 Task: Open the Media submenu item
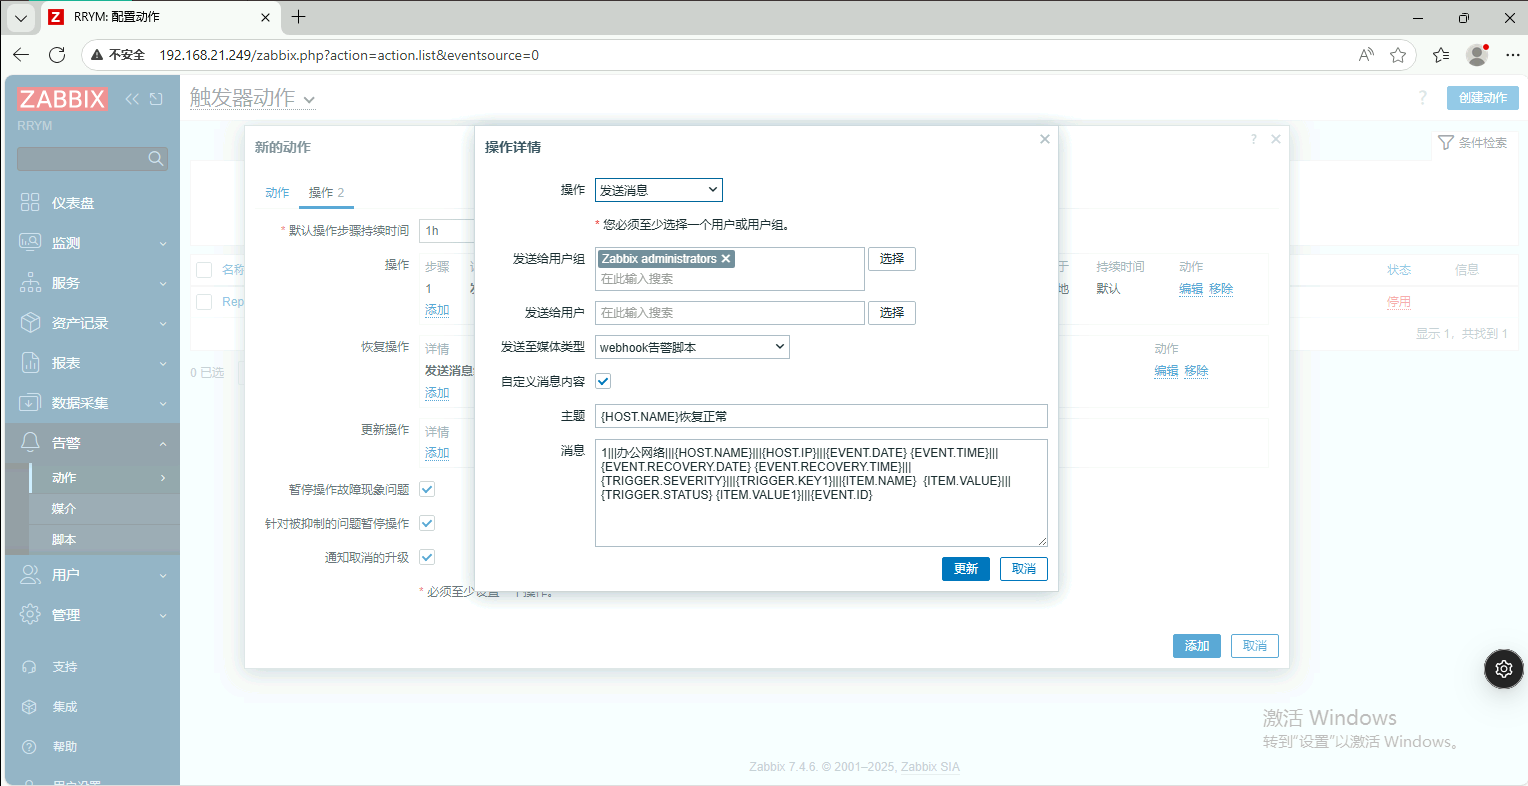click(x=64, y=509)
